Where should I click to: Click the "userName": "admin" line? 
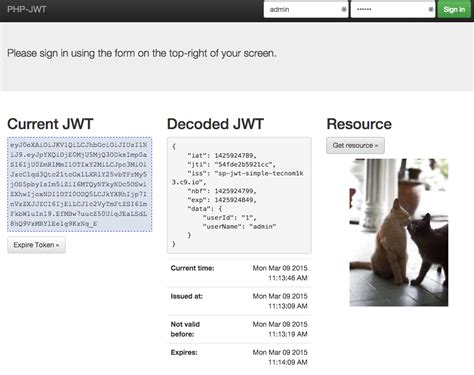pyautogui.click(x=239, y=226)
